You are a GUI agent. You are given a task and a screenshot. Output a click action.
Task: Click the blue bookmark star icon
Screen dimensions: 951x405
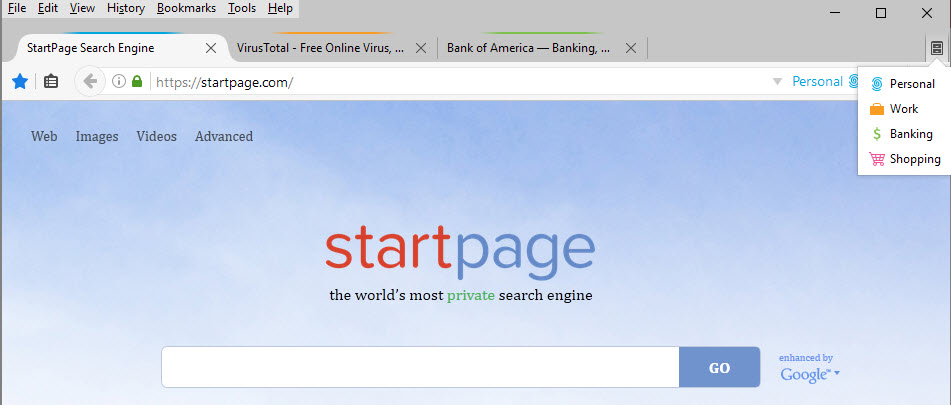point(20,81)
